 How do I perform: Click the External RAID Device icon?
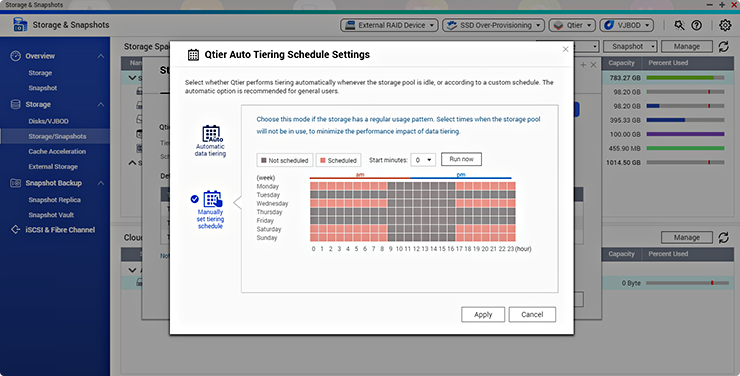point(350,25)
